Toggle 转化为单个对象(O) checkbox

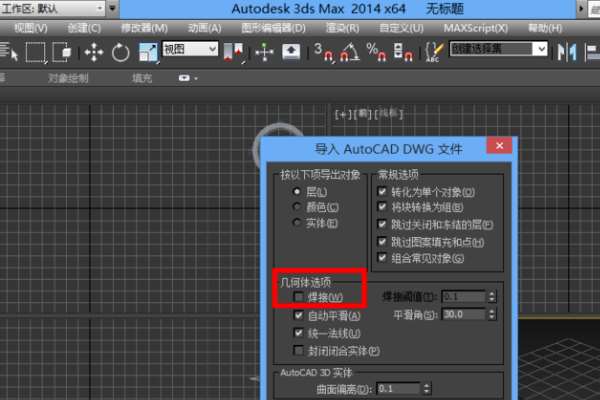point(382,191)
